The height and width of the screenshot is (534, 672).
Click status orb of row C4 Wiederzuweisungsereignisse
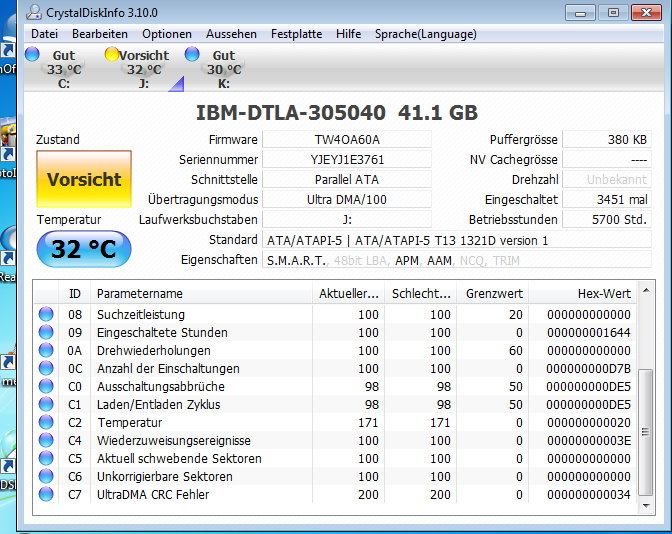point(46,440)
